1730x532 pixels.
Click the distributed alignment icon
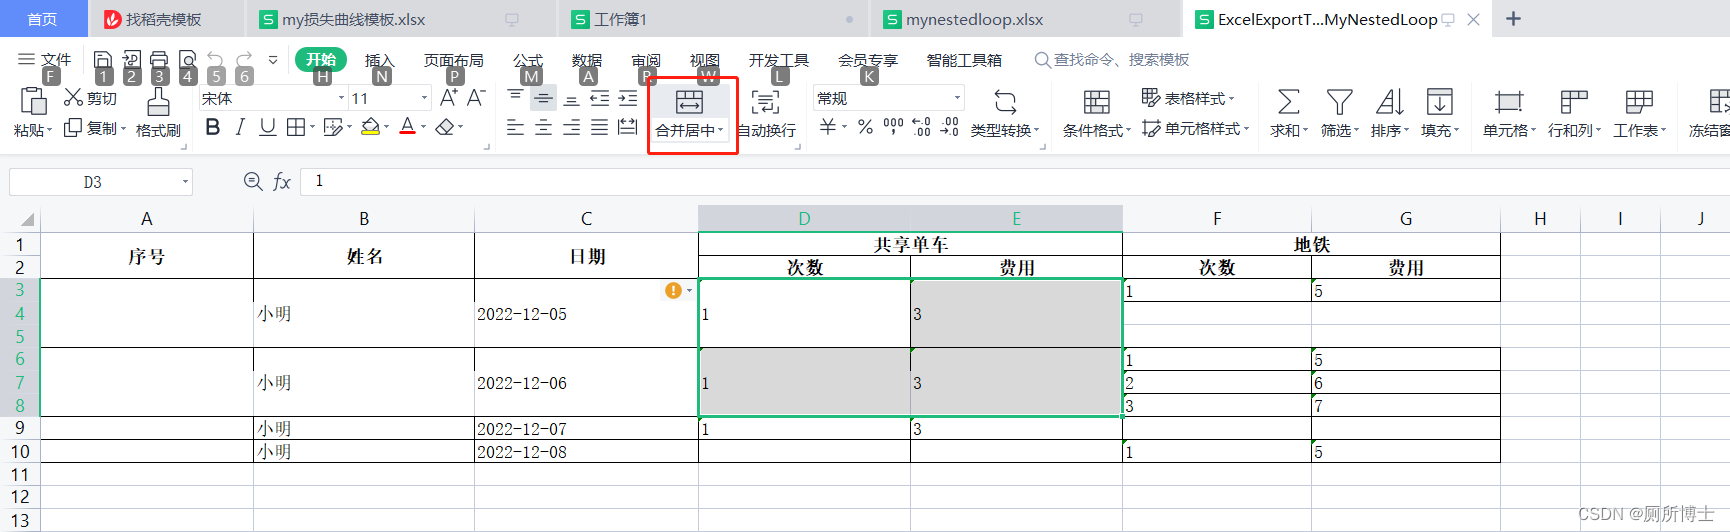click(628, 127)
